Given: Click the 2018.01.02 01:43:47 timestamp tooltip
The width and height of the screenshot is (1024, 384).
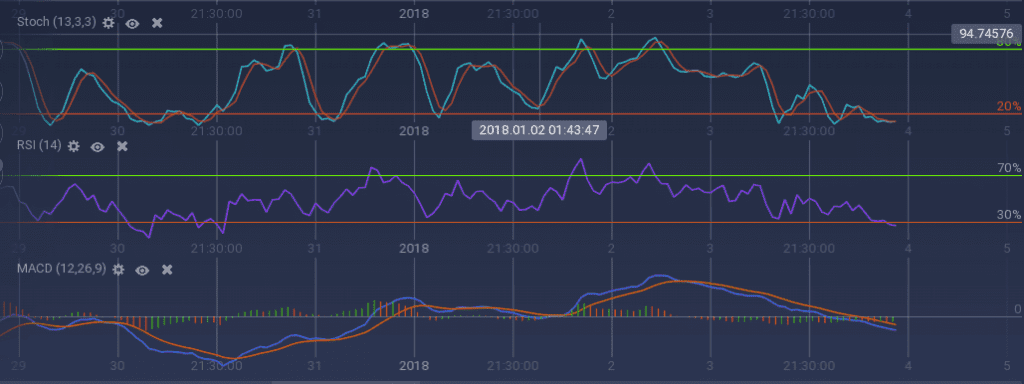Looking at the screenshot, I should click(x=539, y=129).
